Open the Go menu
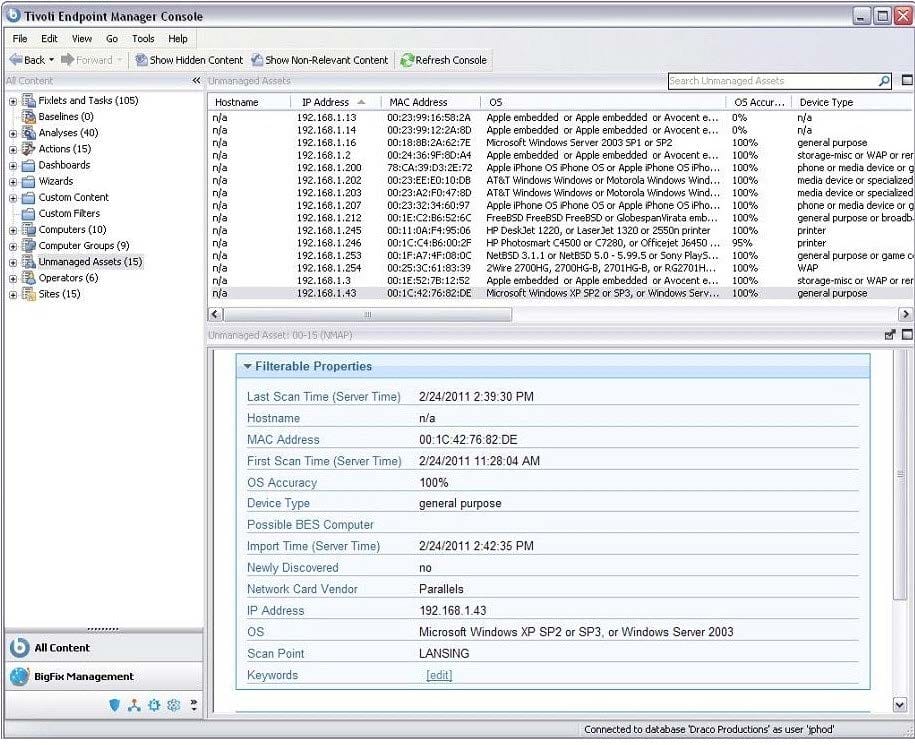 point(112,39)
